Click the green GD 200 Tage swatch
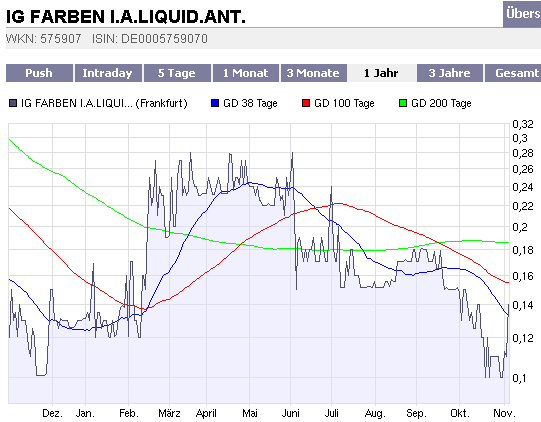 (x=403, y=103)
